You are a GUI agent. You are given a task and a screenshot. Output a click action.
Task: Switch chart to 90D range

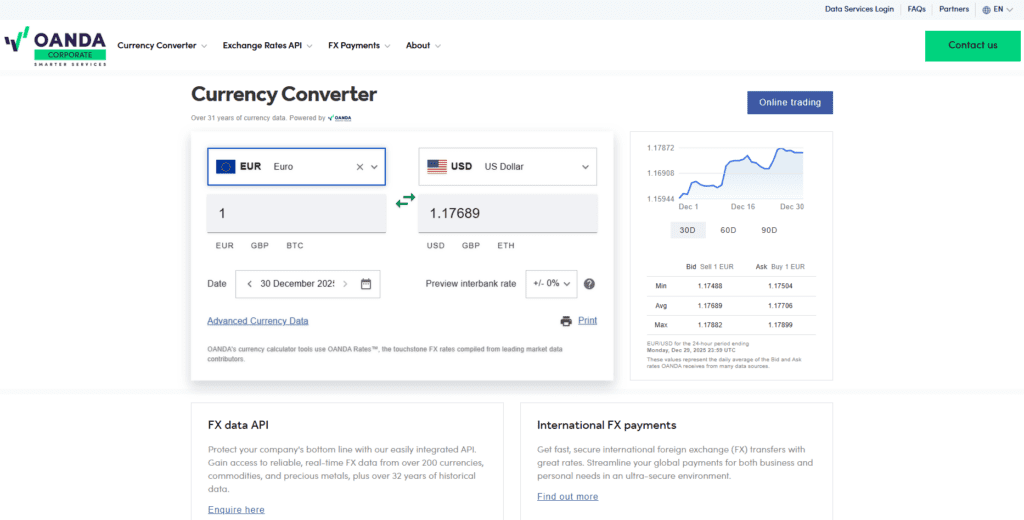pyautogui.click(x=769, y=230)
